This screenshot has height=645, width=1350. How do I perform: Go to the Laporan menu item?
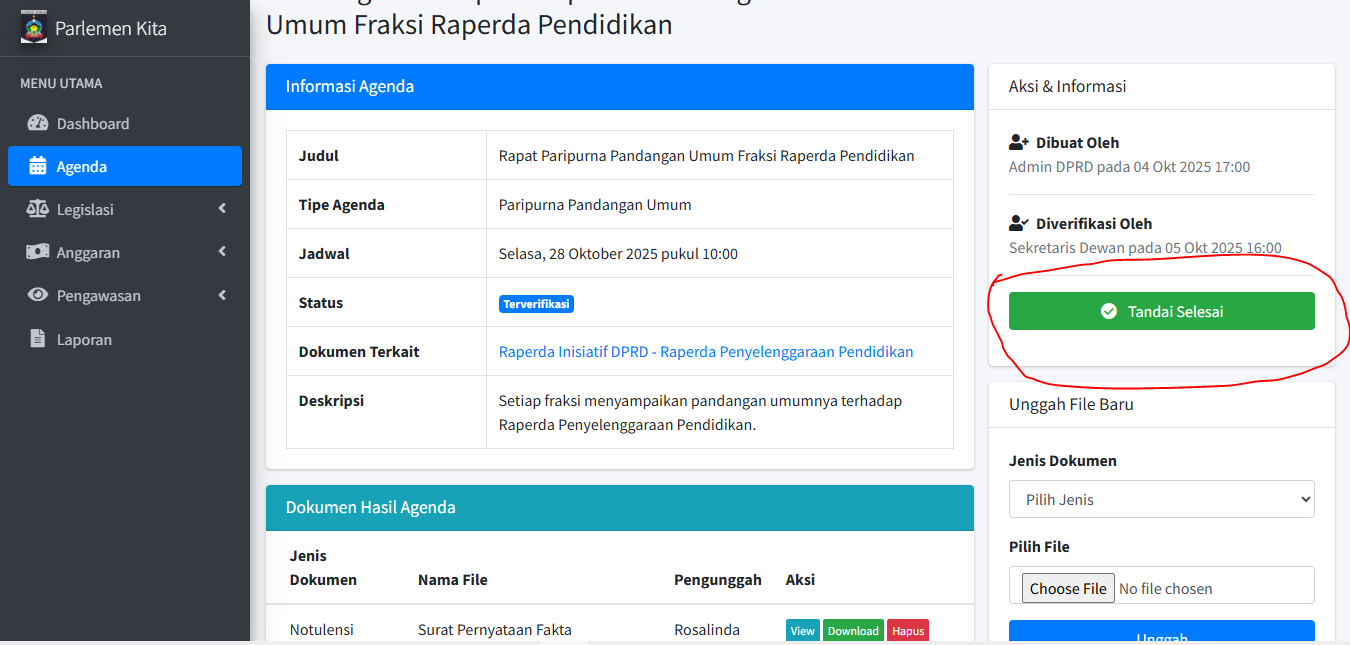point(84,340)
